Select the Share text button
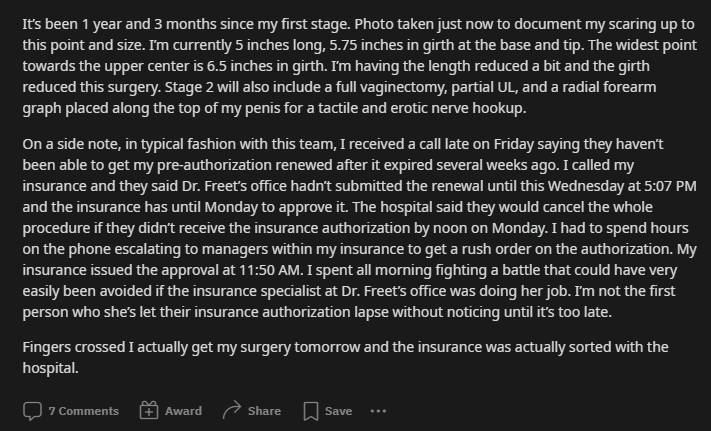 point(264,411)
